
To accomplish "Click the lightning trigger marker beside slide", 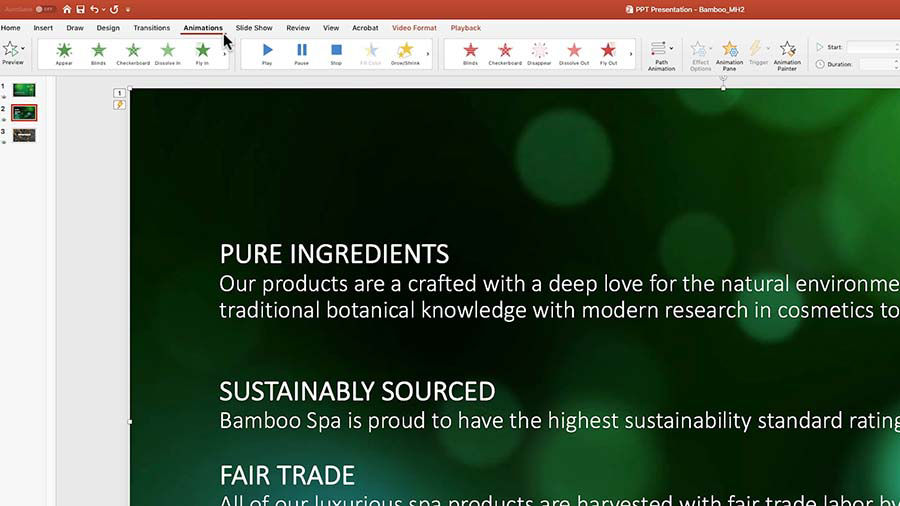I will 119,105.
